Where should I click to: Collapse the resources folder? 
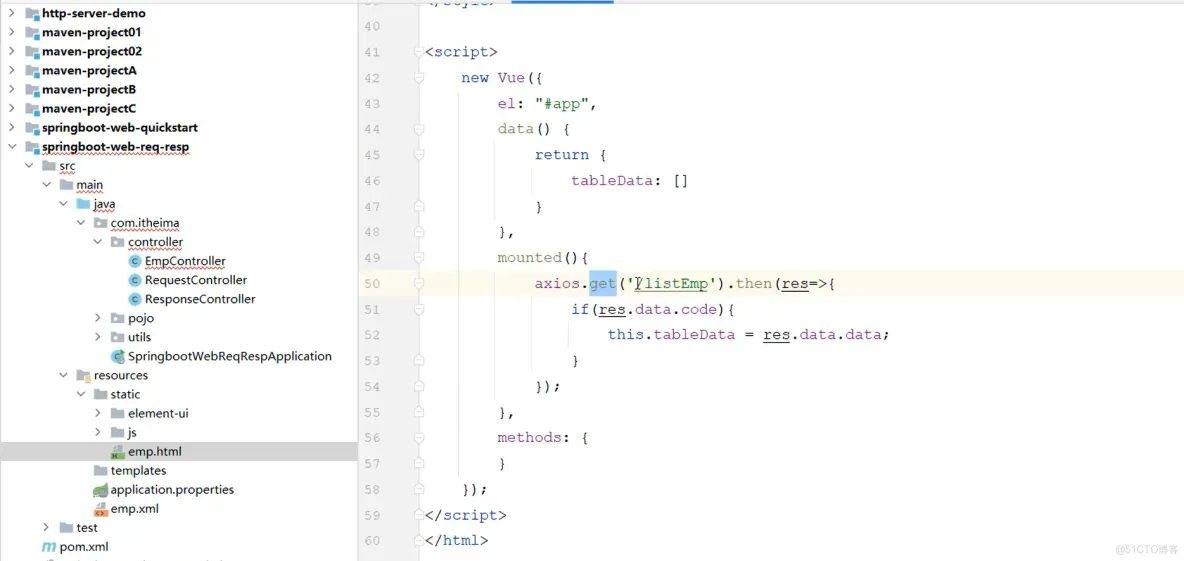(63, 375)
